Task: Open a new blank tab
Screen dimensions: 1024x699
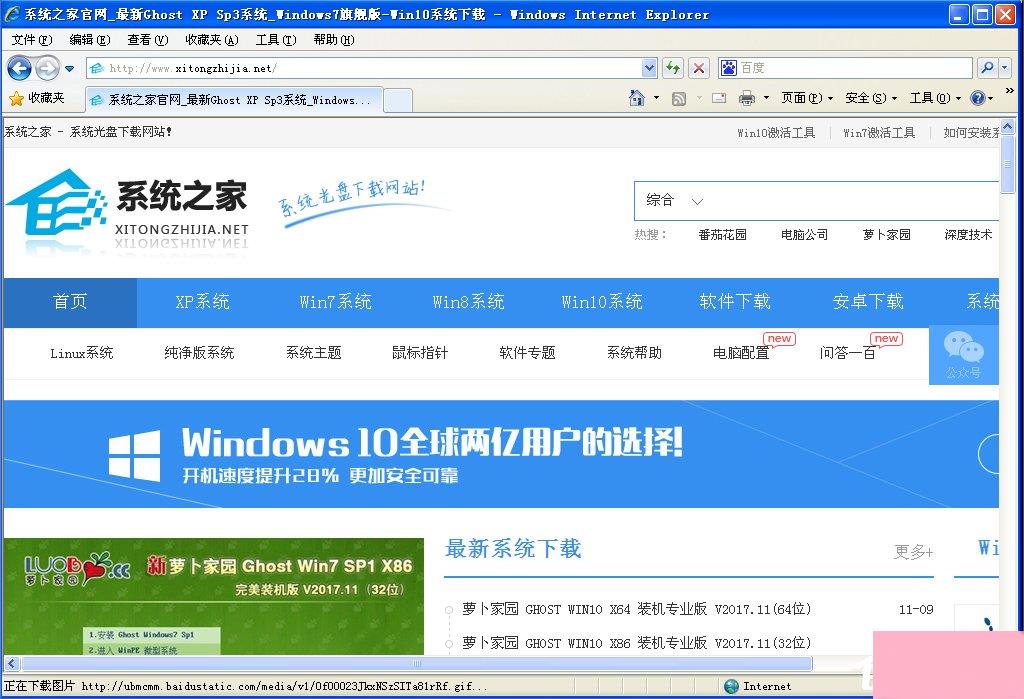Action: tap(398, 101)
